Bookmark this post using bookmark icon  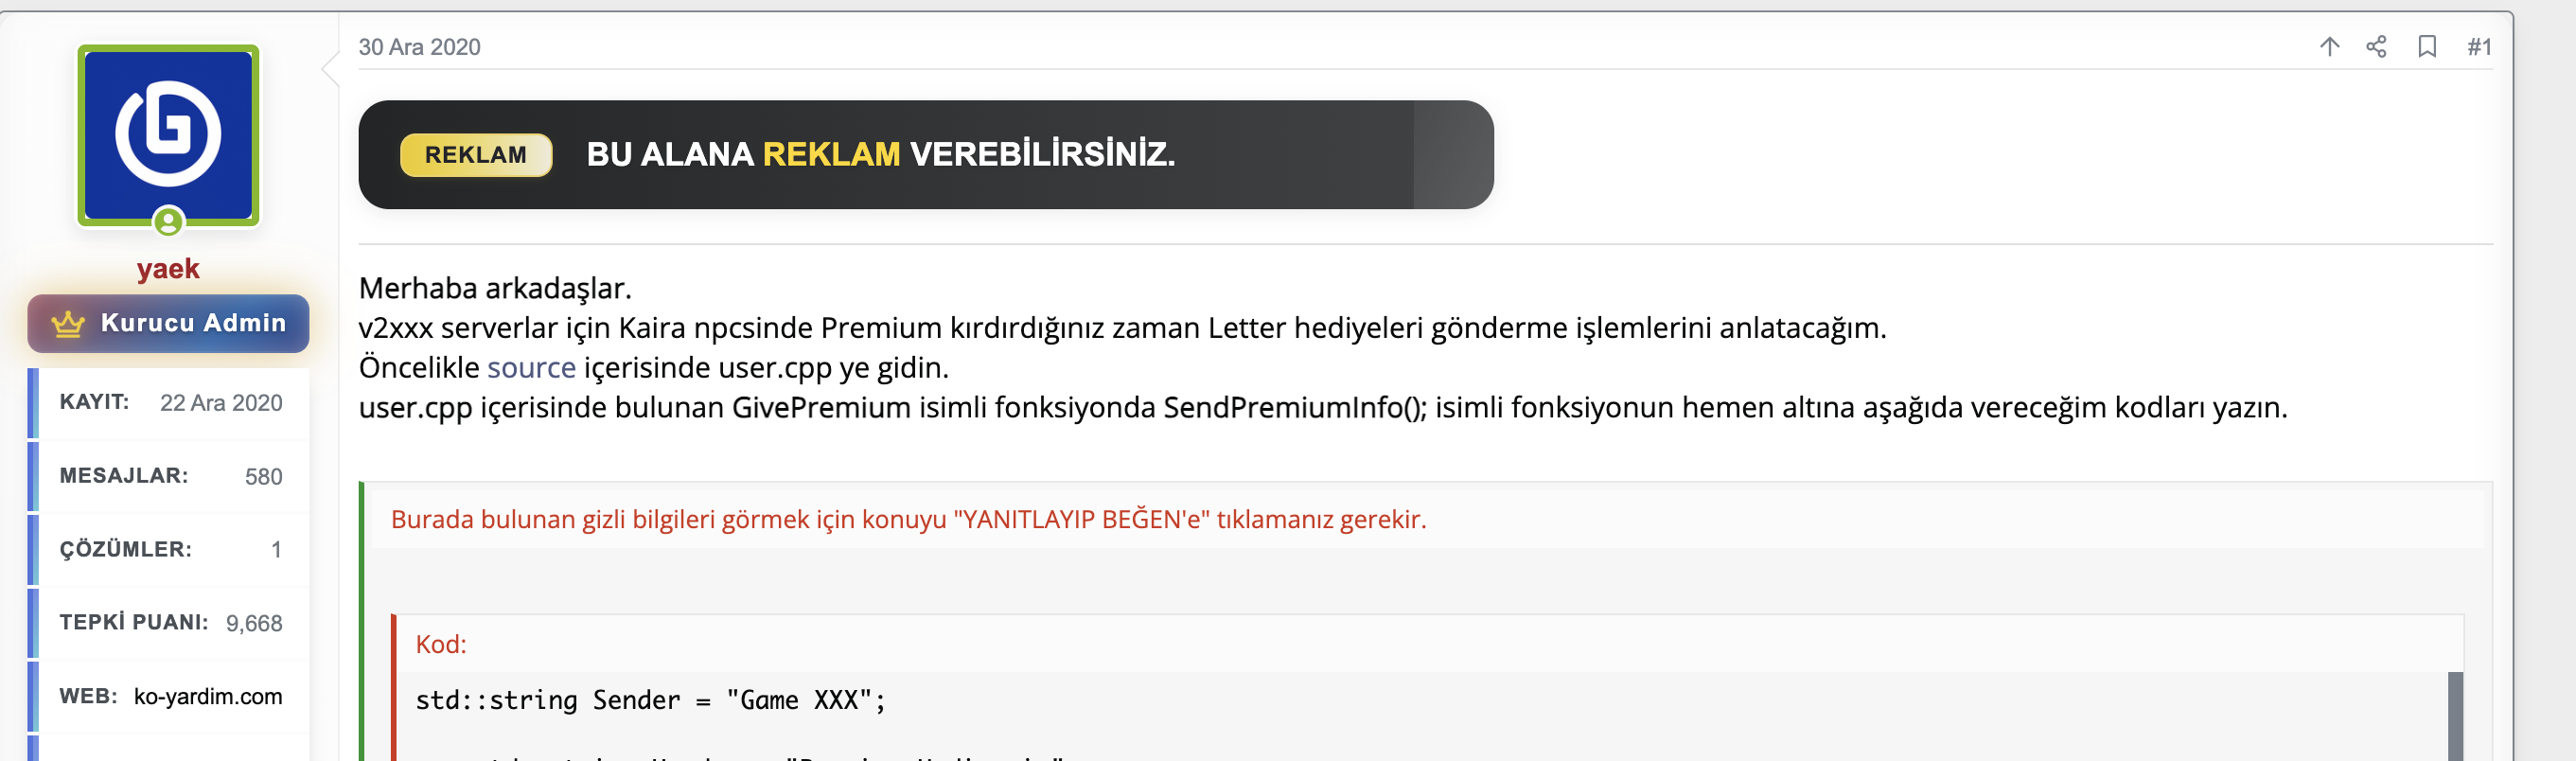2427,47
